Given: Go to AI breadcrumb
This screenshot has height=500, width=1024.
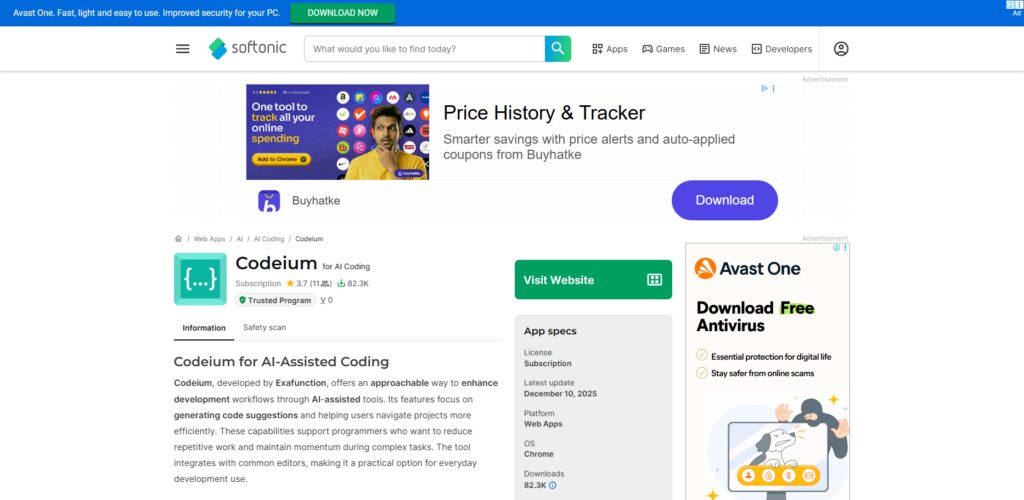Looking at the screenshot, I should [240, 239].
